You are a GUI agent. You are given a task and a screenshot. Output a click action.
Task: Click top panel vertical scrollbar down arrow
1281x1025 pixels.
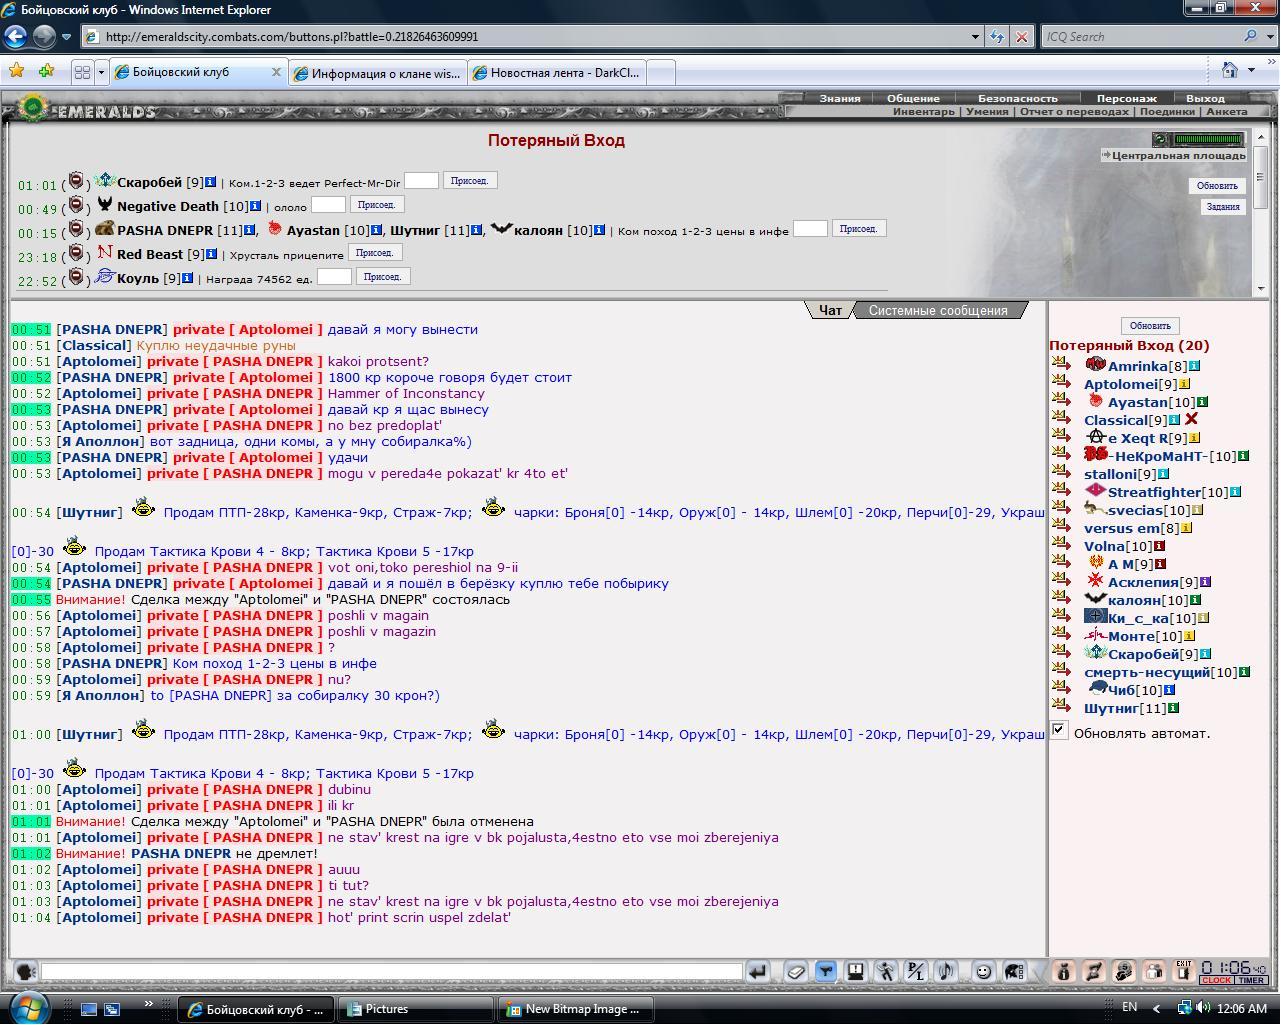(1261, 288)
